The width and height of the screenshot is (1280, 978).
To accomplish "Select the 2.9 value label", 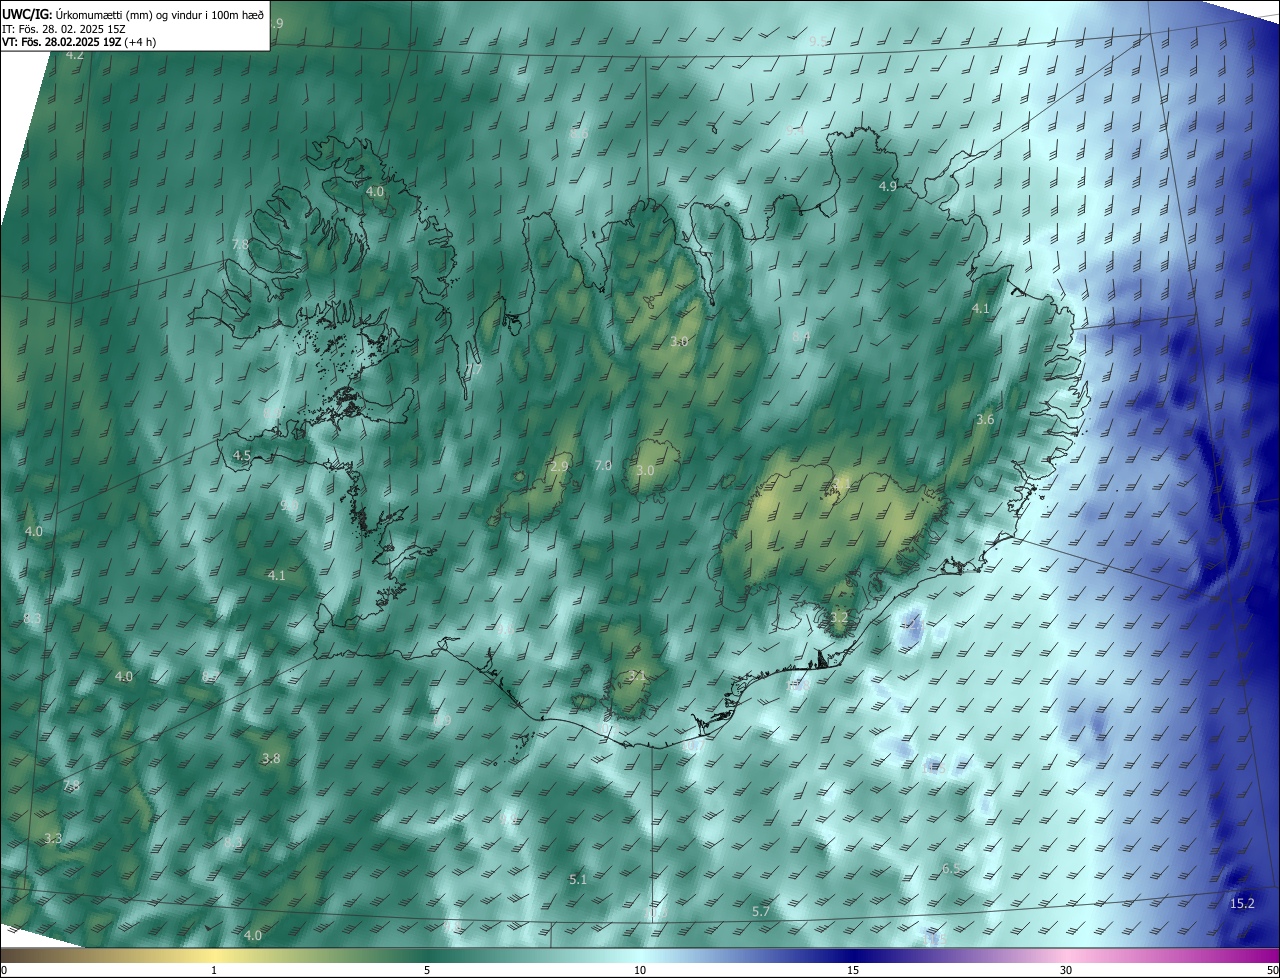I will click(x=559, y=466).
